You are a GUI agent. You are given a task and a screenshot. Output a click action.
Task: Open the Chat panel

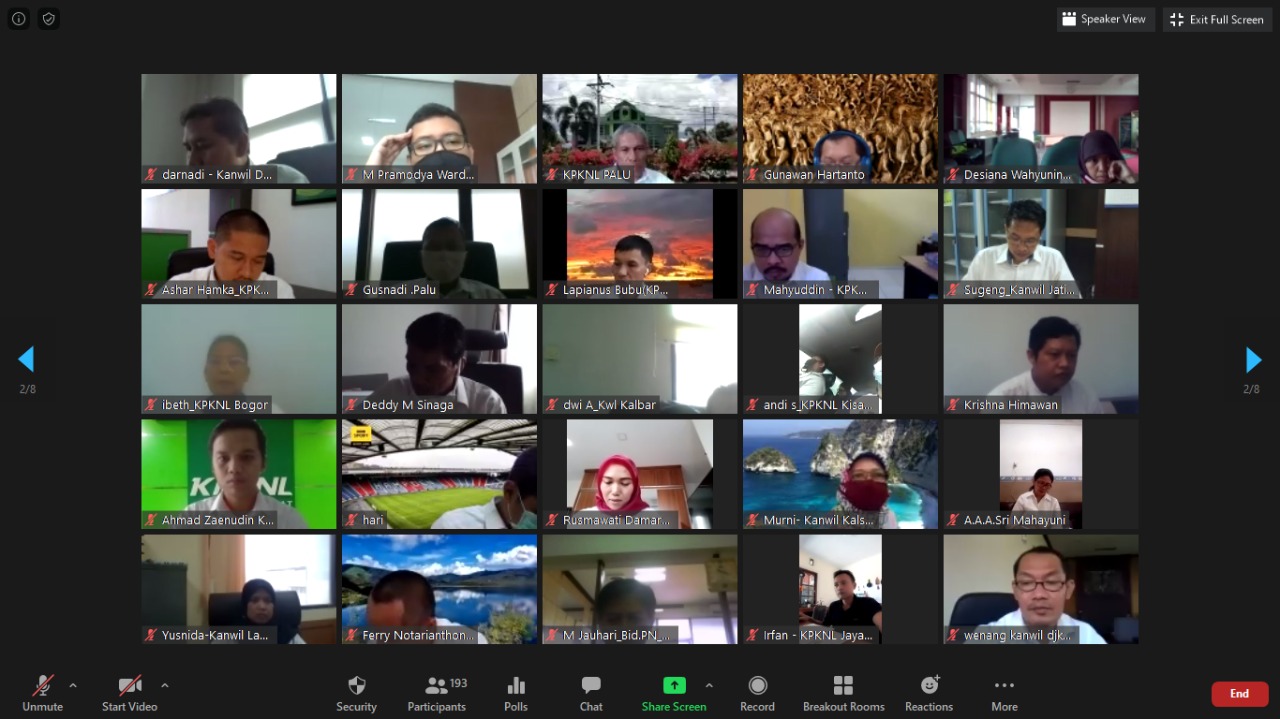coord(591,693)
